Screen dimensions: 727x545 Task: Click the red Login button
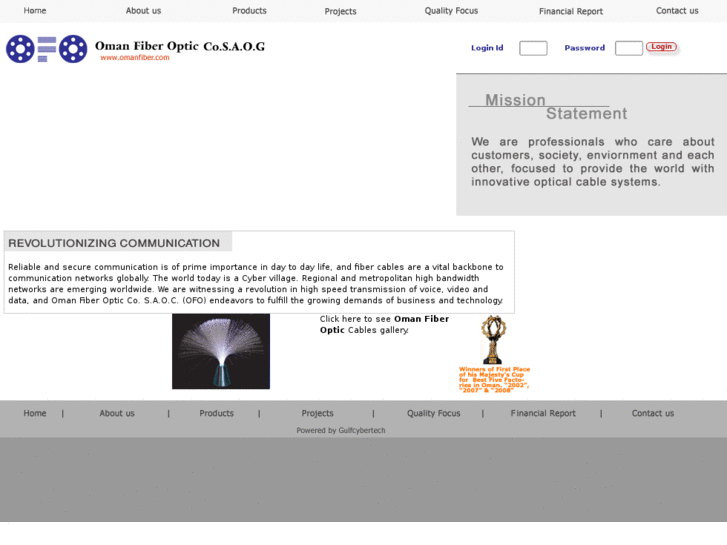662,47
